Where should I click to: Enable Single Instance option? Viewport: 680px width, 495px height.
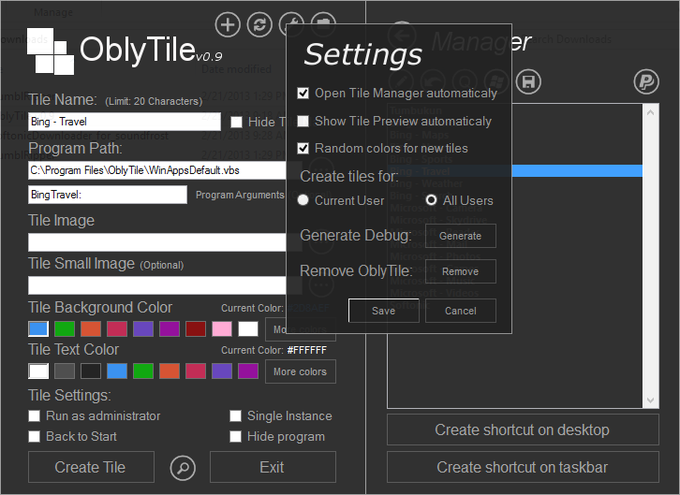(x=235, y=416)
